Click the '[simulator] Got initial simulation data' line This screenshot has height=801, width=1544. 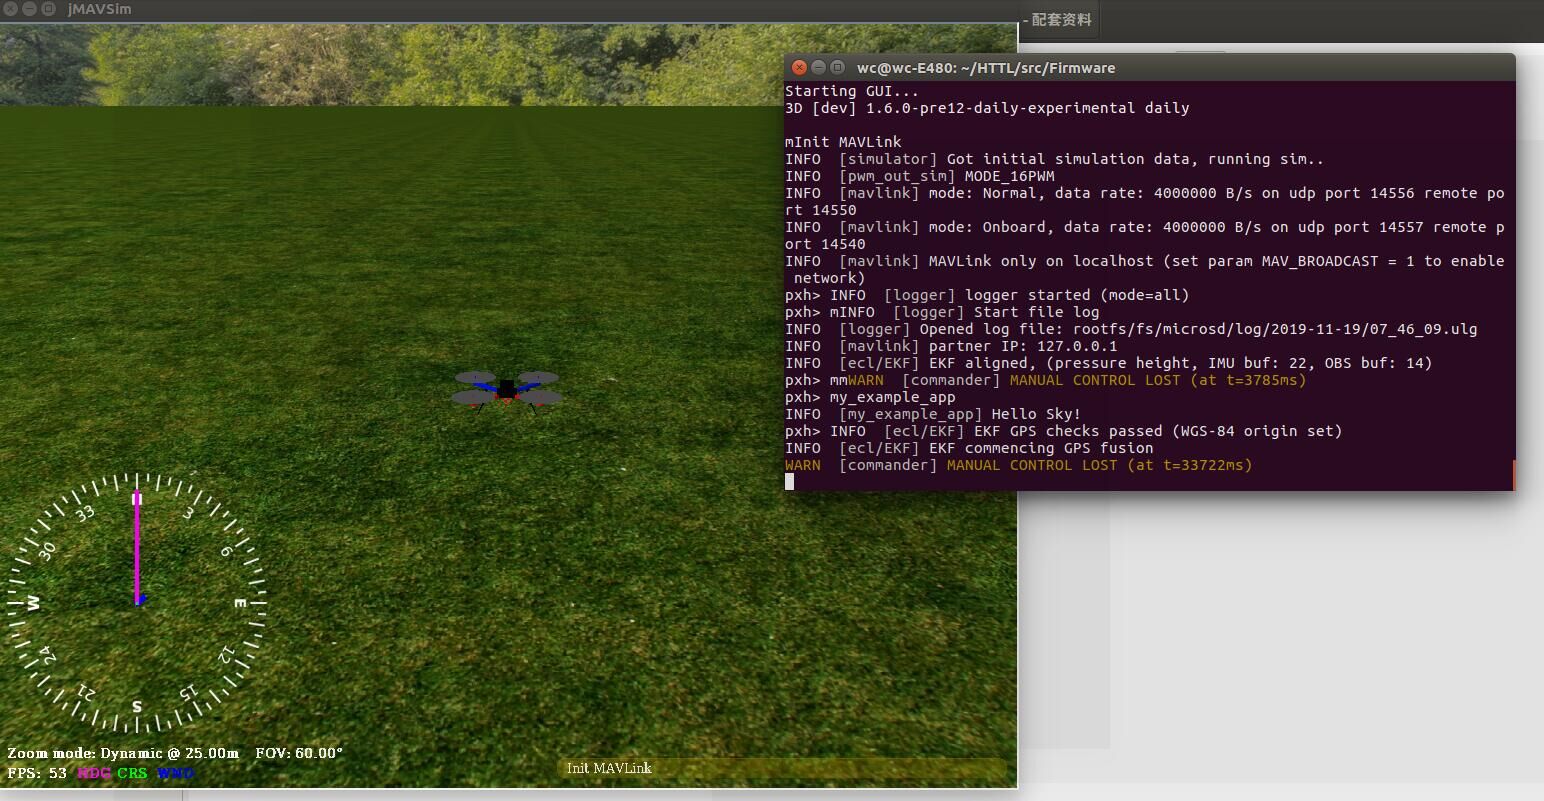coord(1054,159)
